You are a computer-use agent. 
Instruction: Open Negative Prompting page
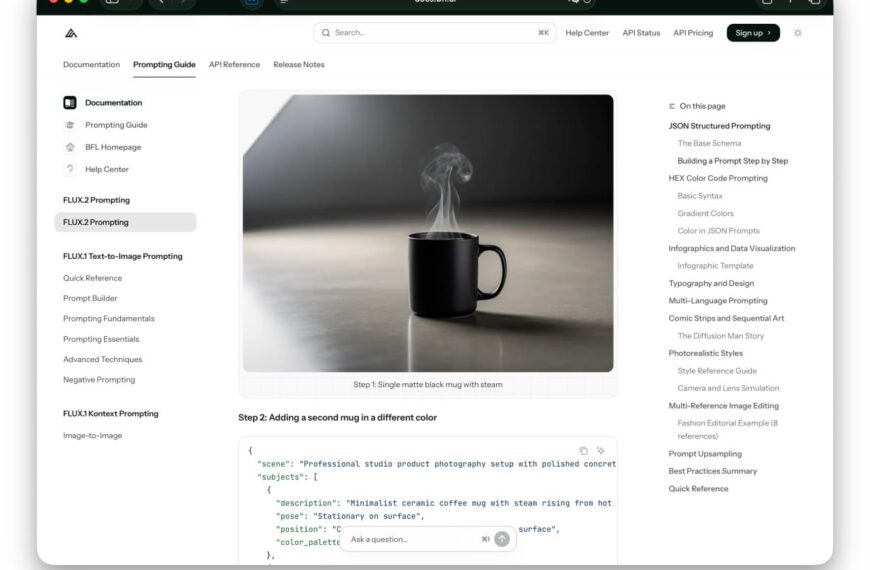[x=99, y=380]
